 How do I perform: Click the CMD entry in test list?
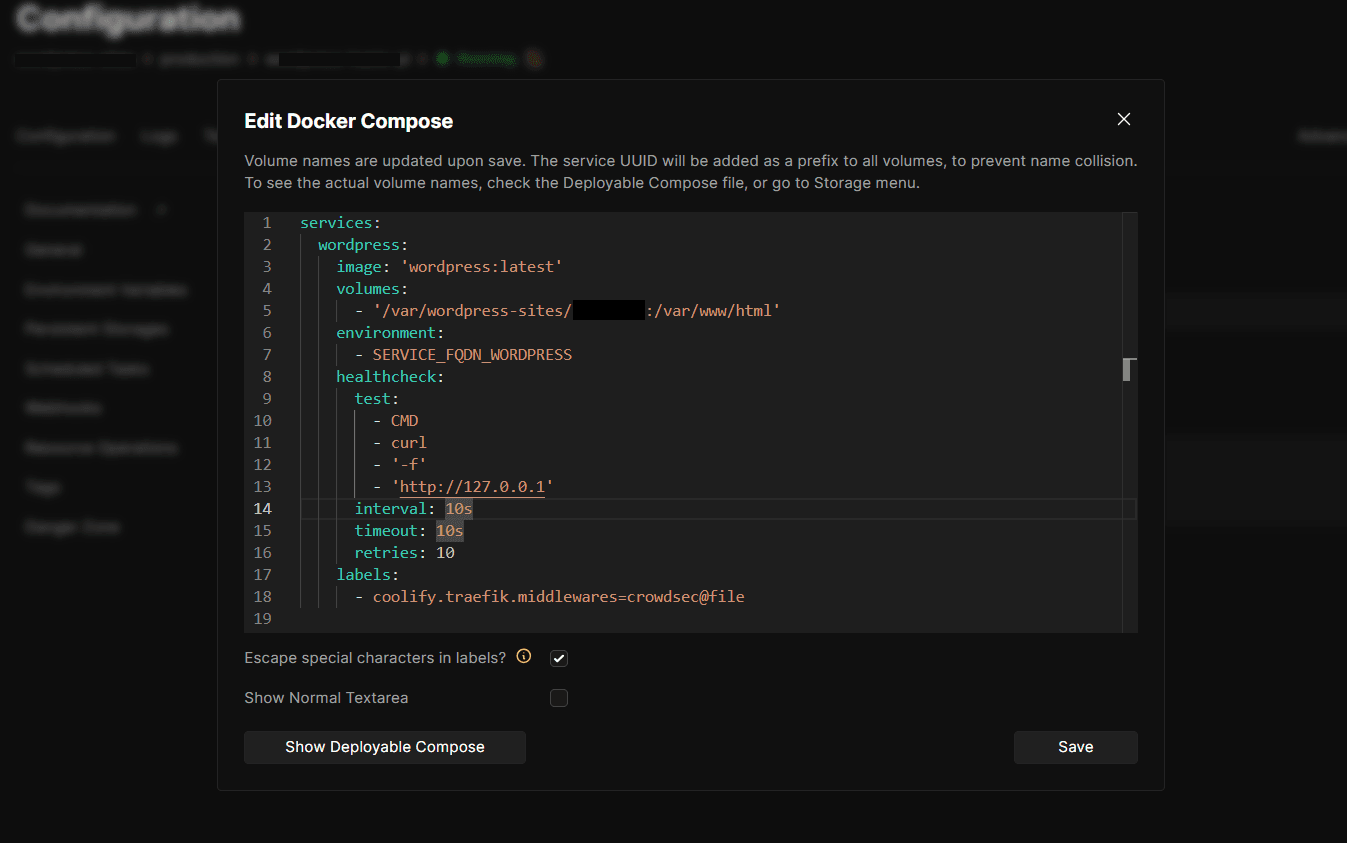coord(404,421)
